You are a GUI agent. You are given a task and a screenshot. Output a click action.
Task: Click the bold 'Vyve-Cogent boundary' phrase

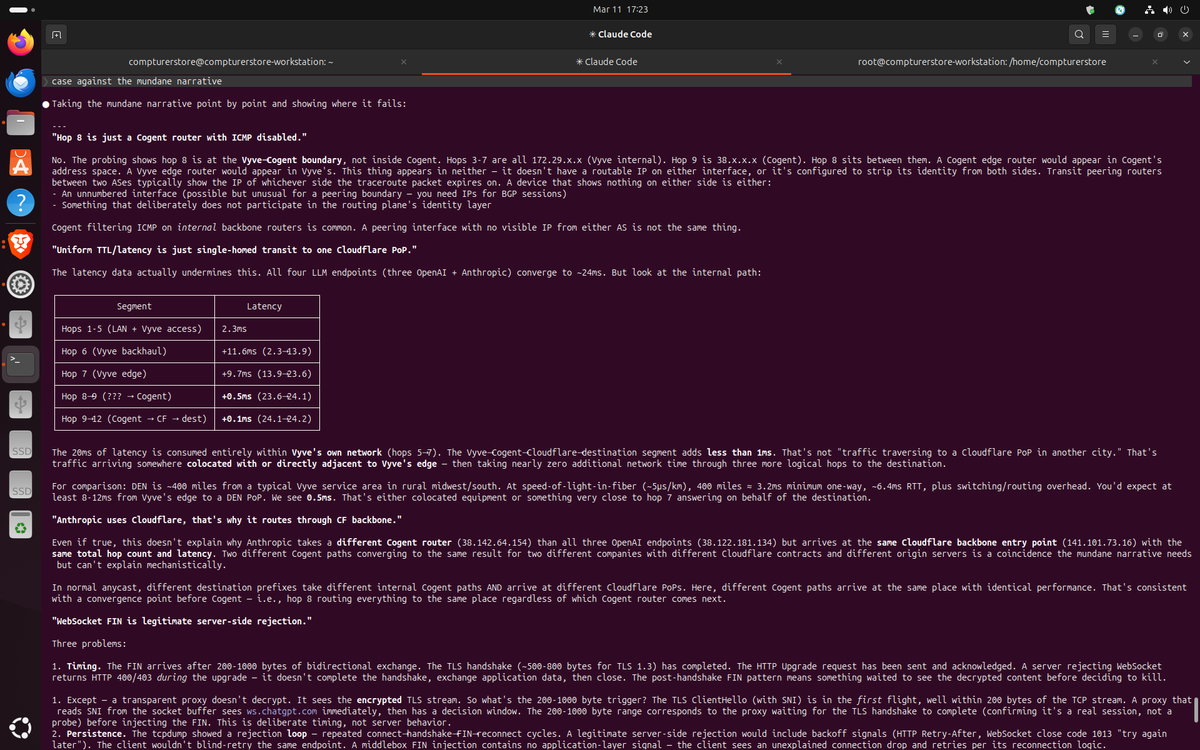click(294, 160)
